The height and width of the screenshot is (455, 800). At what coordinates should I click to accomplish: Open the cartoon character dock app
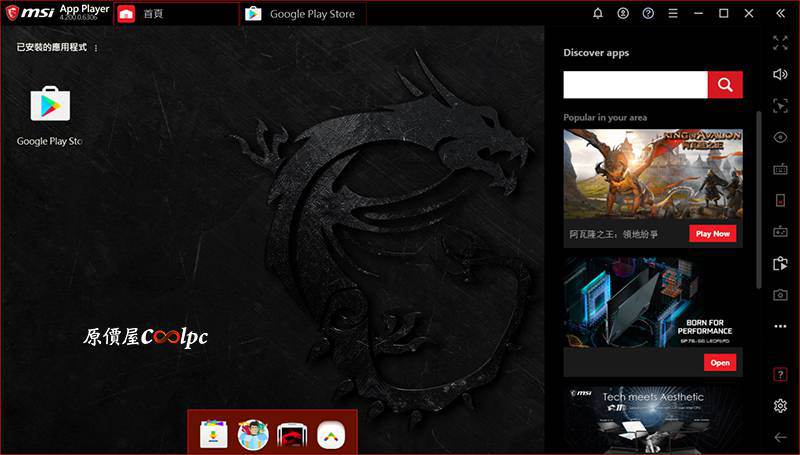253,435
